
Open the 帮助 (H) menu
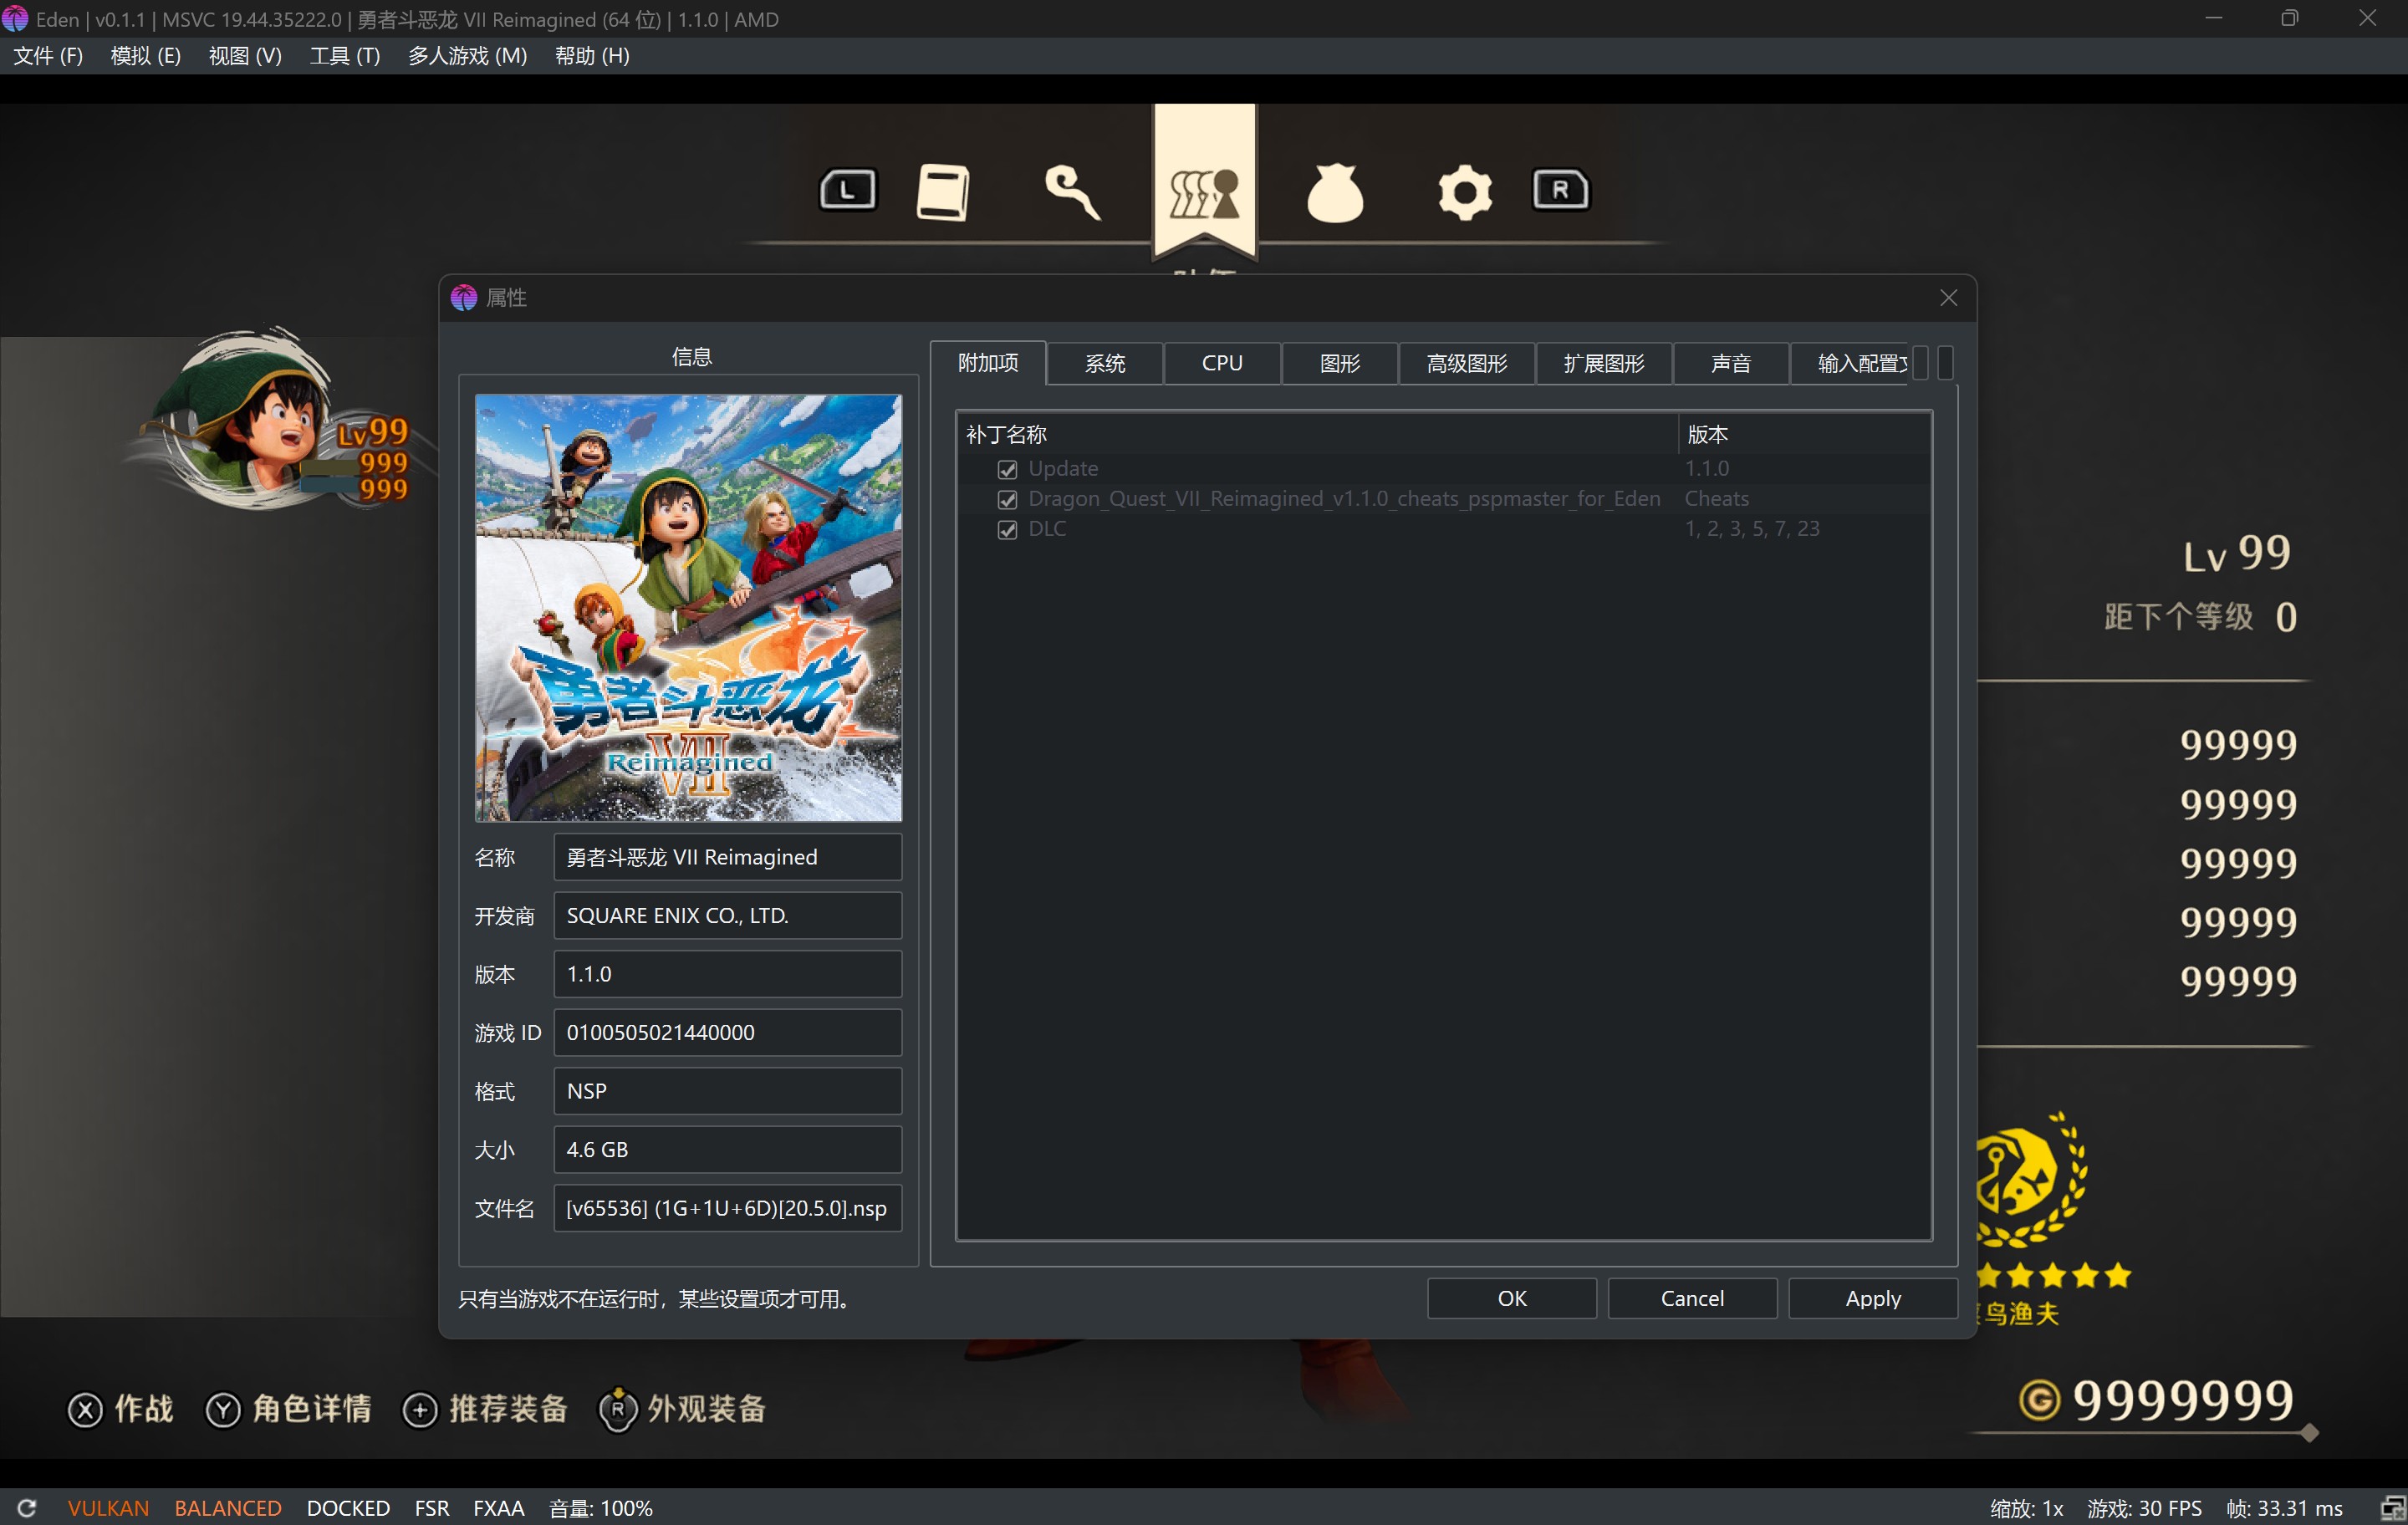pyautogui.click(x=592, y=56)
